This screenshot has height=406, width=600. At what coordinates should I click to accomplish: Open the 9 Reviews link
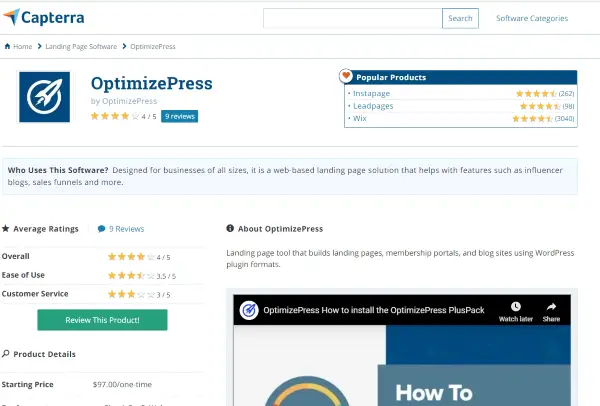coord(126,229)
